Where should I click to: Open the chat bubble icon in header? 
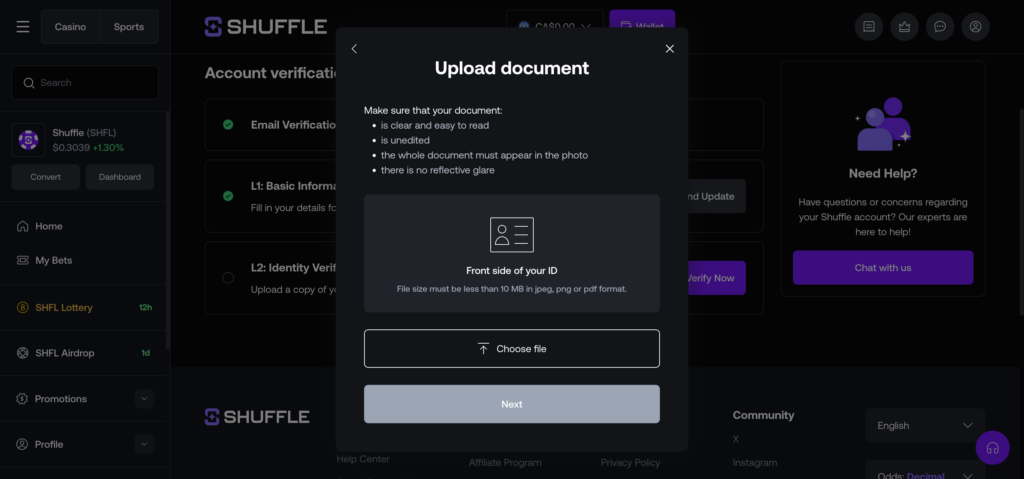940,27
